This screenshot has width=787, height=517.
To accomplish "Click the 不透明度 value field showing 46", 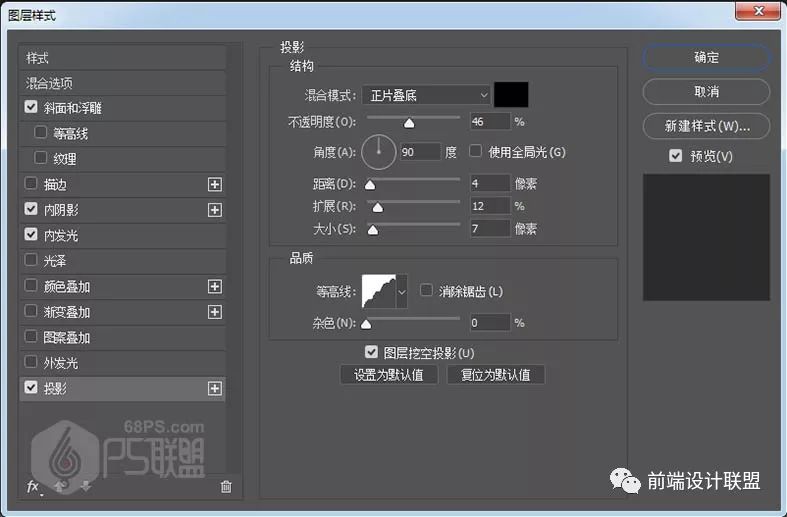I will (x=490, y=121).
